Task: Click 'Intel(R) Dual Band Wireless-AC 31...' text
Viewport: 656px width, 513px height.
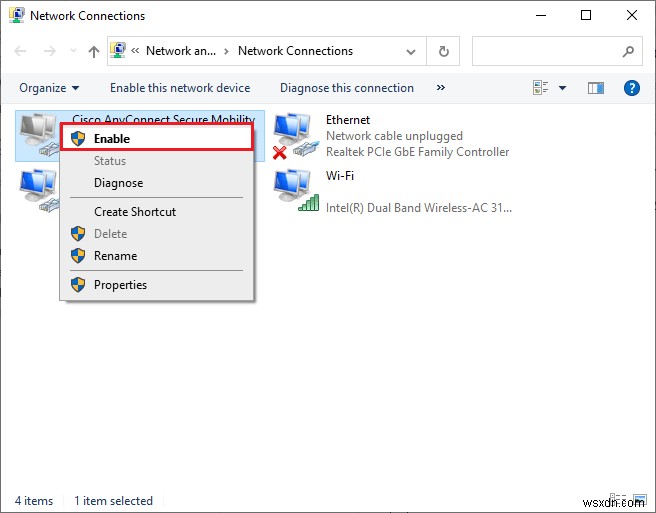Action: [418, 208]
